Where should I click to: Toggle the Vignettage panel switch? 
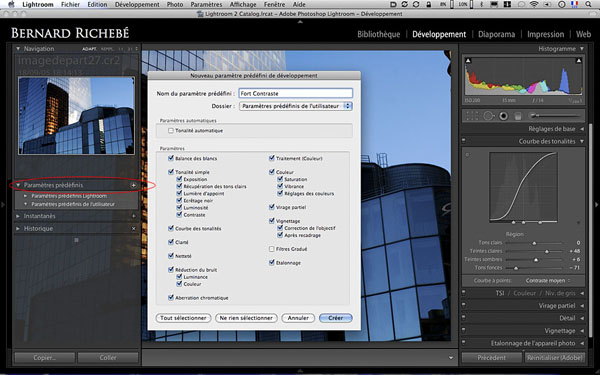464,330
